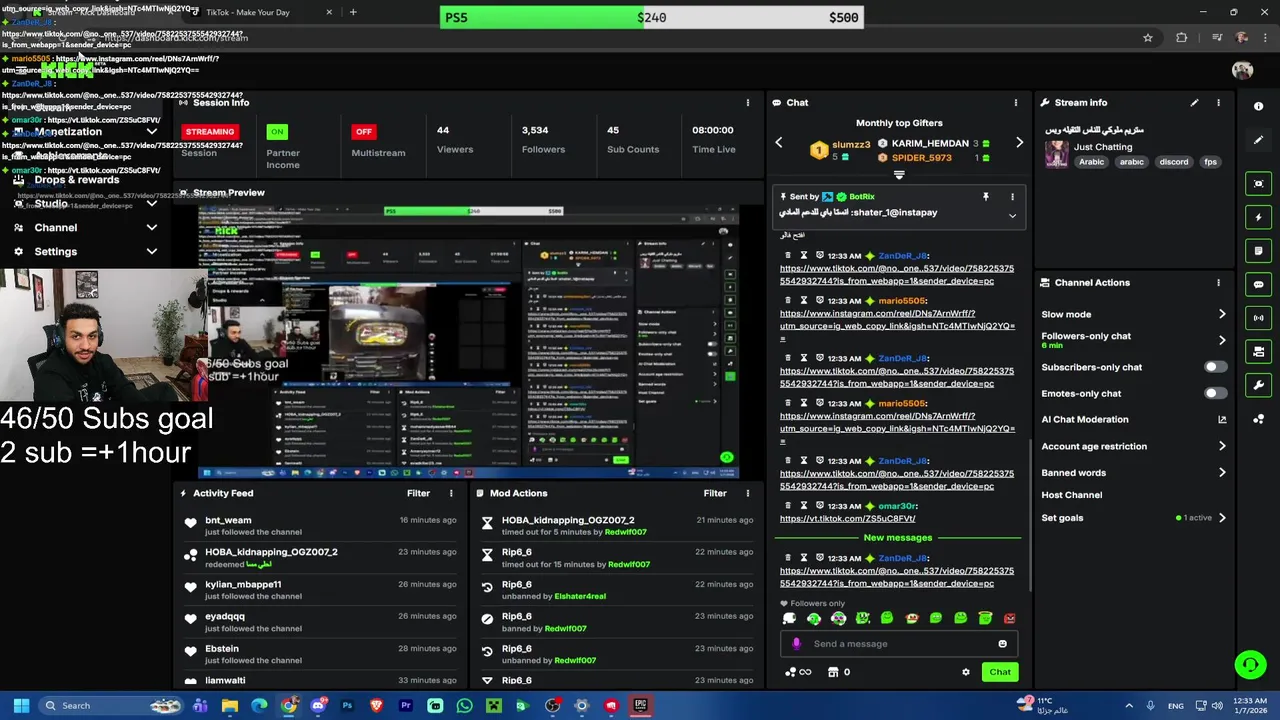Switch to TikTok Make Your Day tab

(260, 12)
